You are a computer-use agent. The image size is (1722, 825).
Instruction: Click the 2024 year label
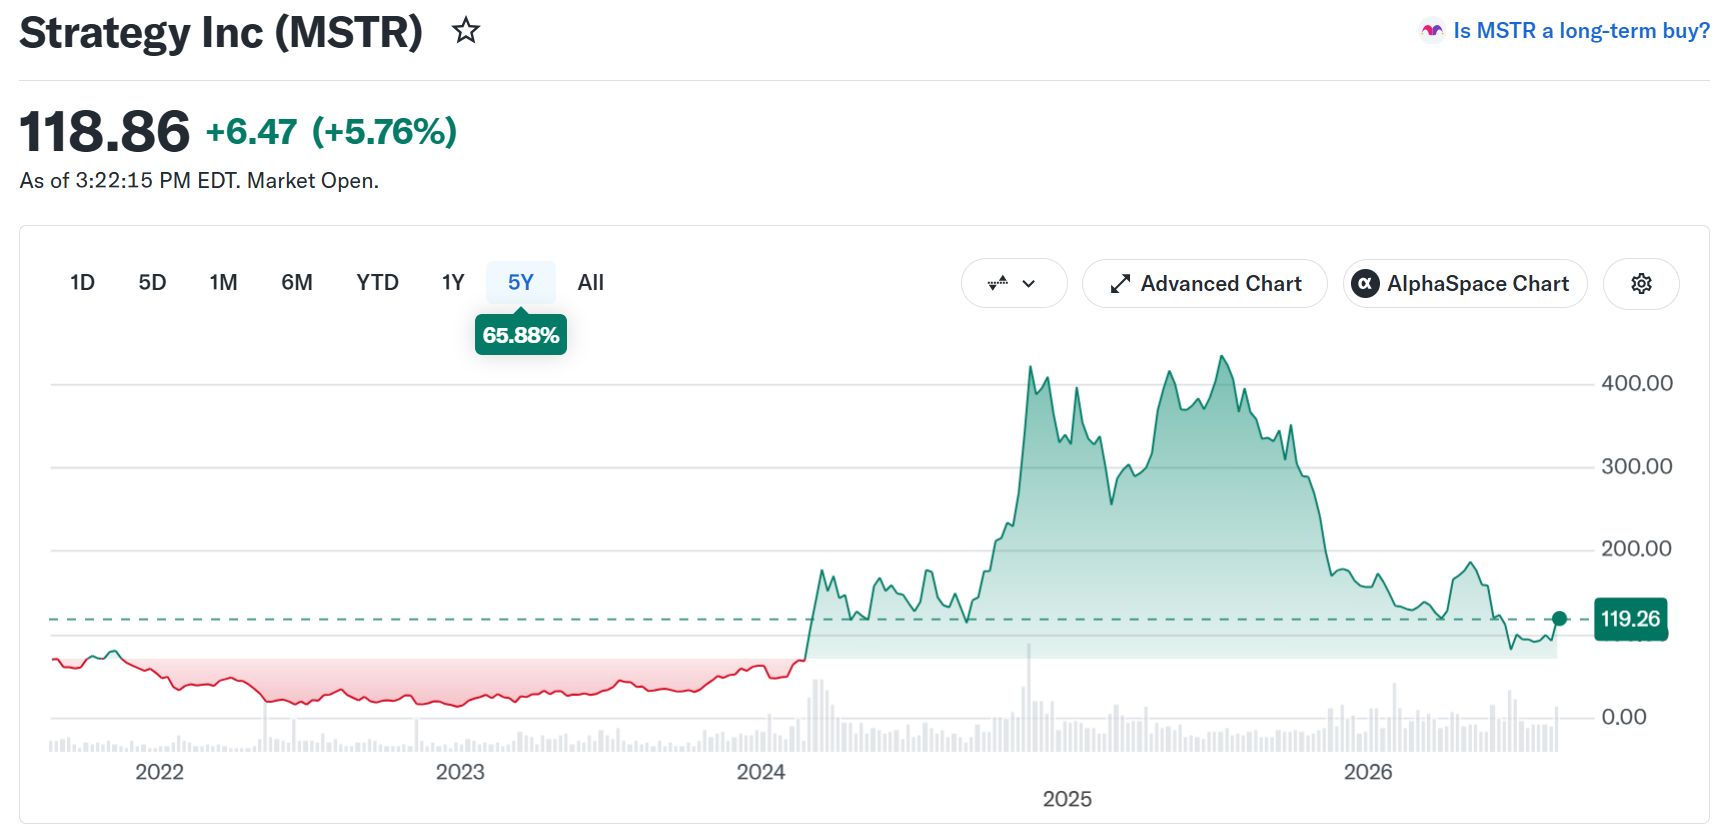761,772
